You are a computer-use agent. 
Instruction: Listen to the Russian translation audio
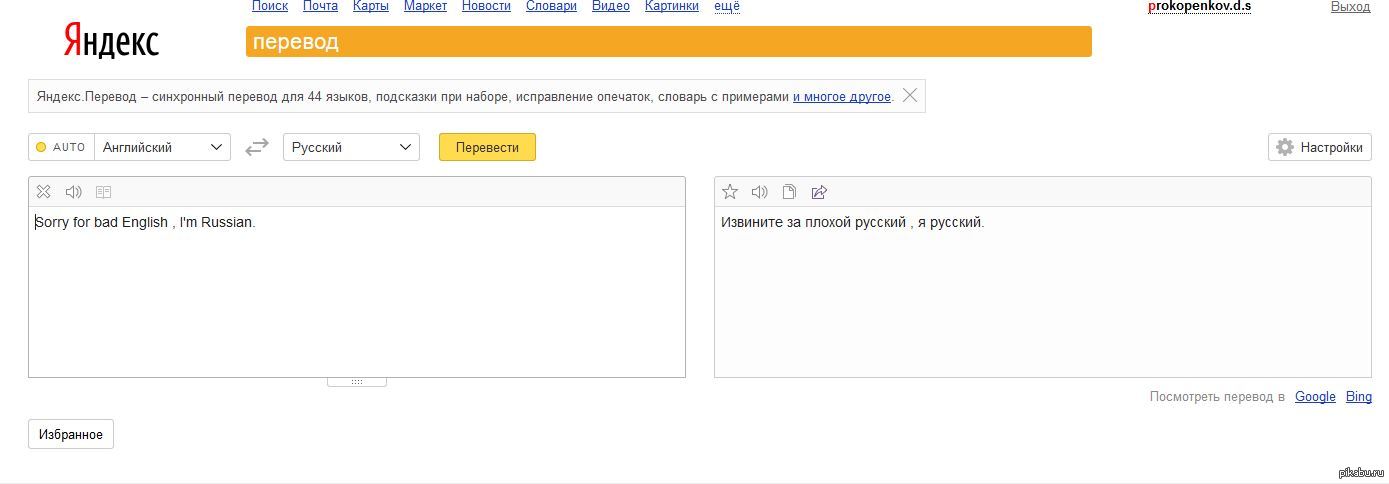760,192
